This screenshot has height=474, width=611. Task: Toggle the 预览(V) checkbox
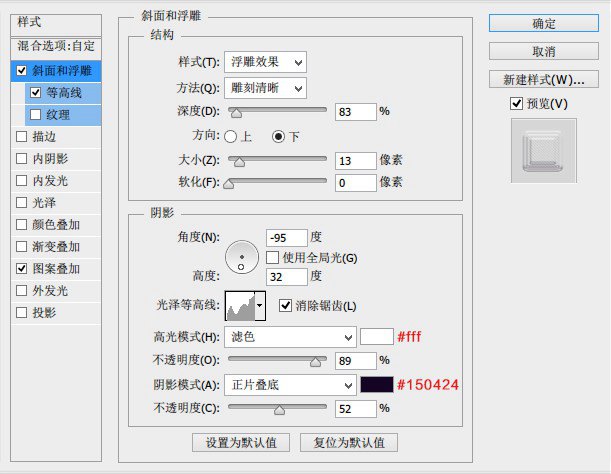click(x=516, y=103)
